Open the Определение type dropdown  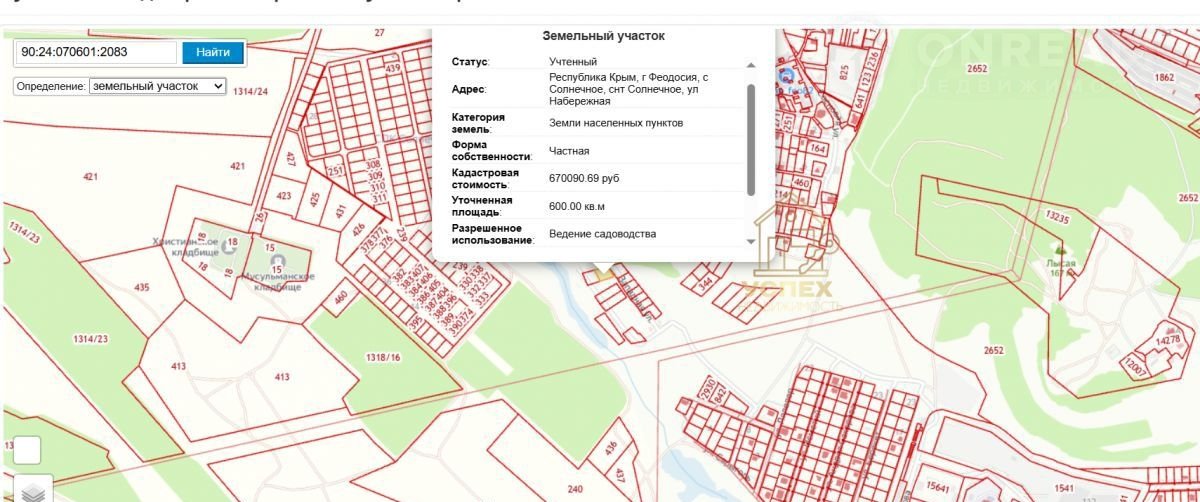[x=158, y=86]
